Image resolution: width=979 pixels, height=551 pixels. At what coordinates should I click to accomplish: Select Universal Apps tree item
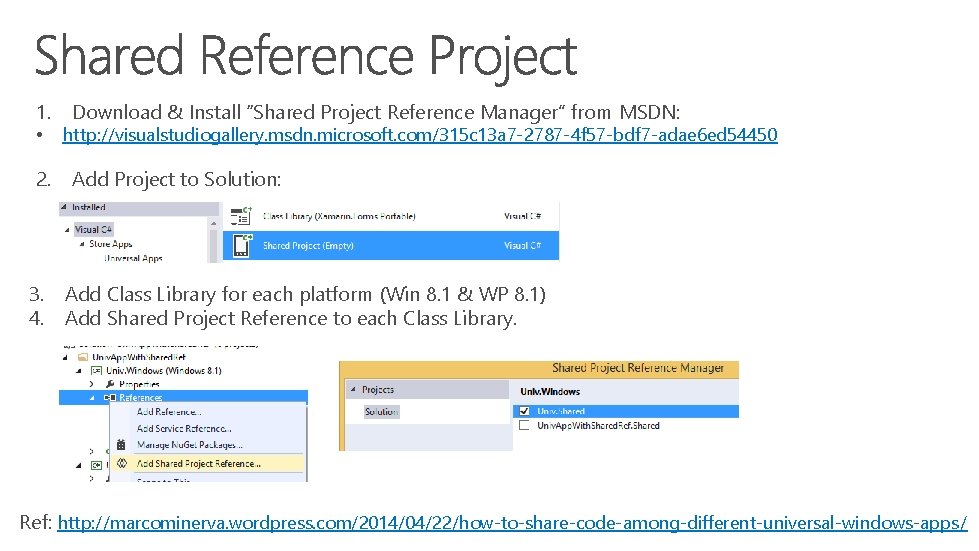coord(133,258)
